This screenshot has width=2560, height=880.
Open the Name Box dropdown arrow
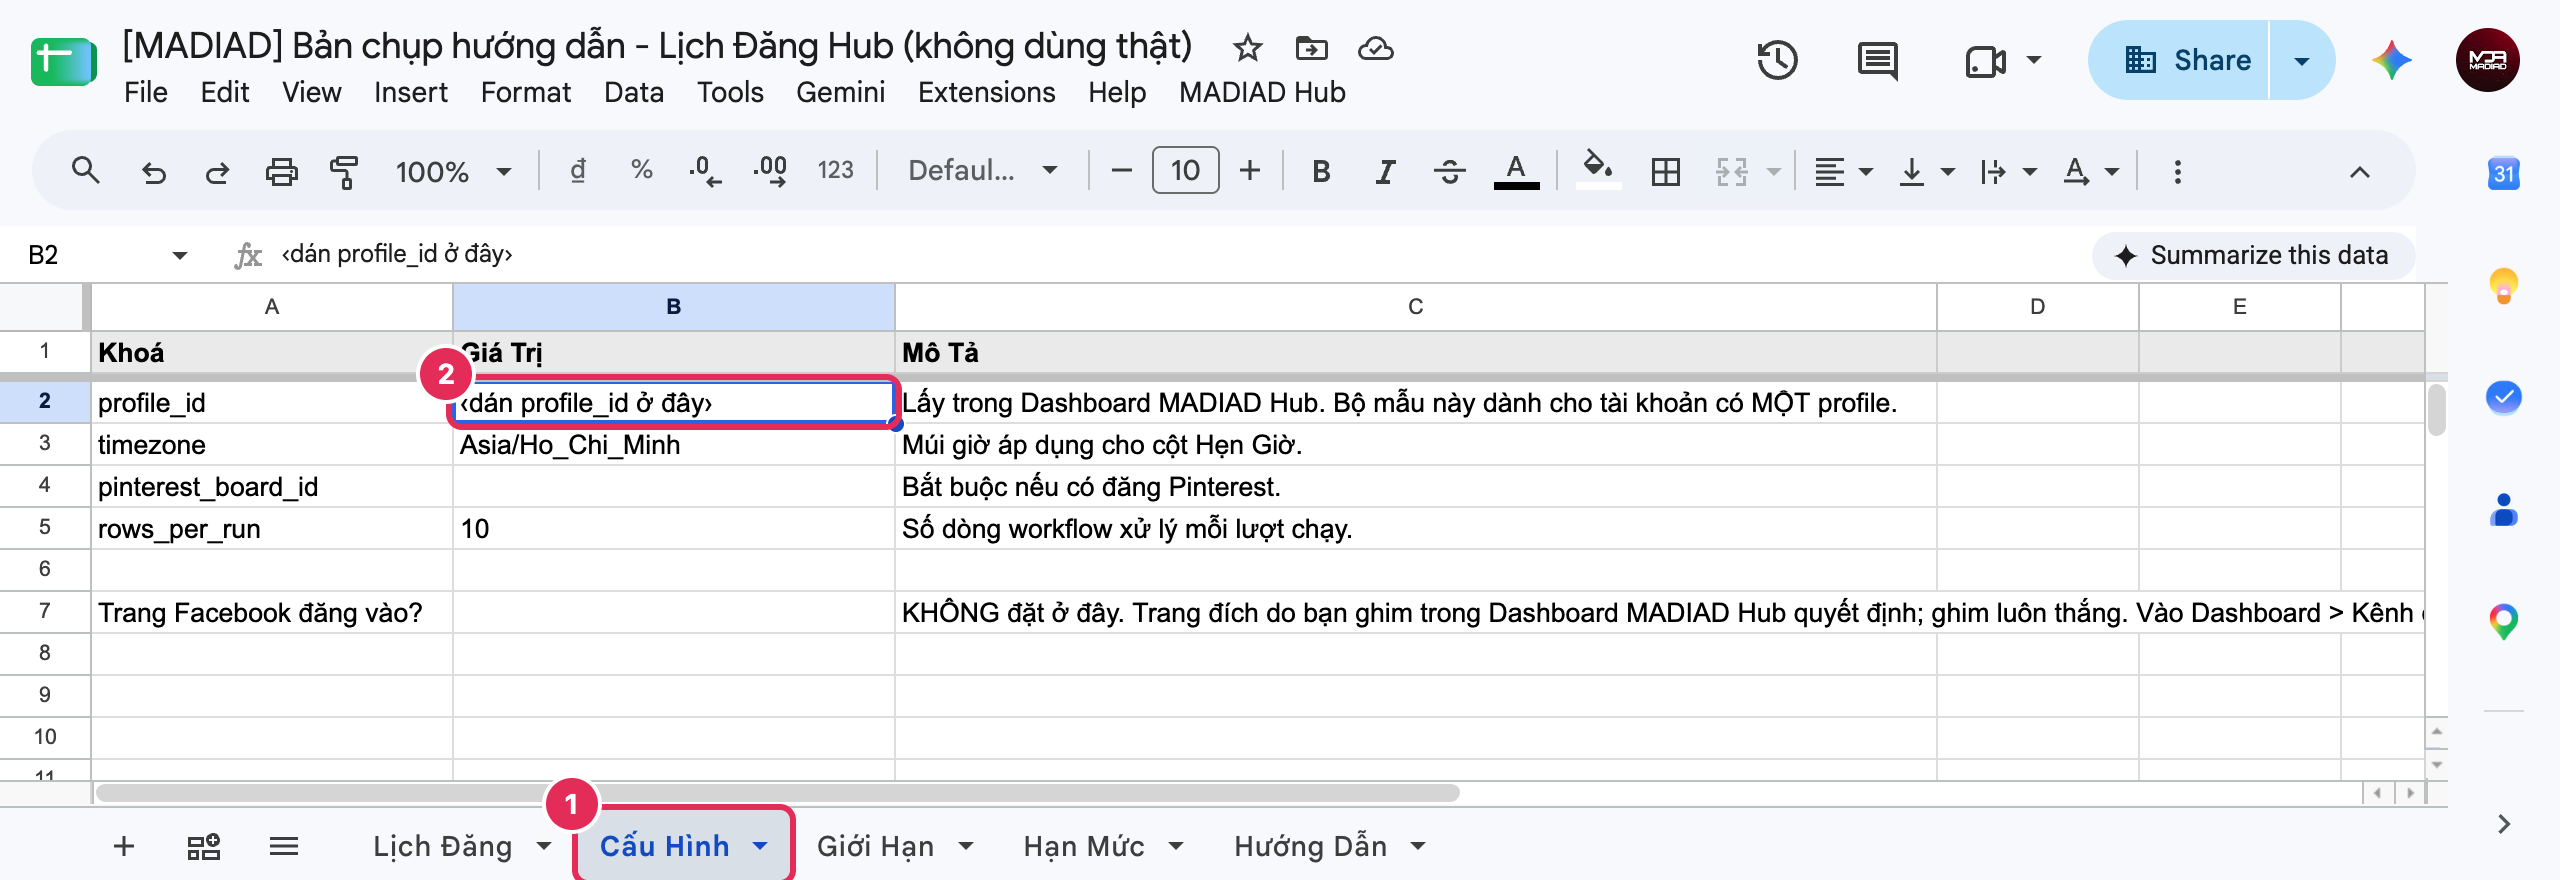click(x=180, y=255)
